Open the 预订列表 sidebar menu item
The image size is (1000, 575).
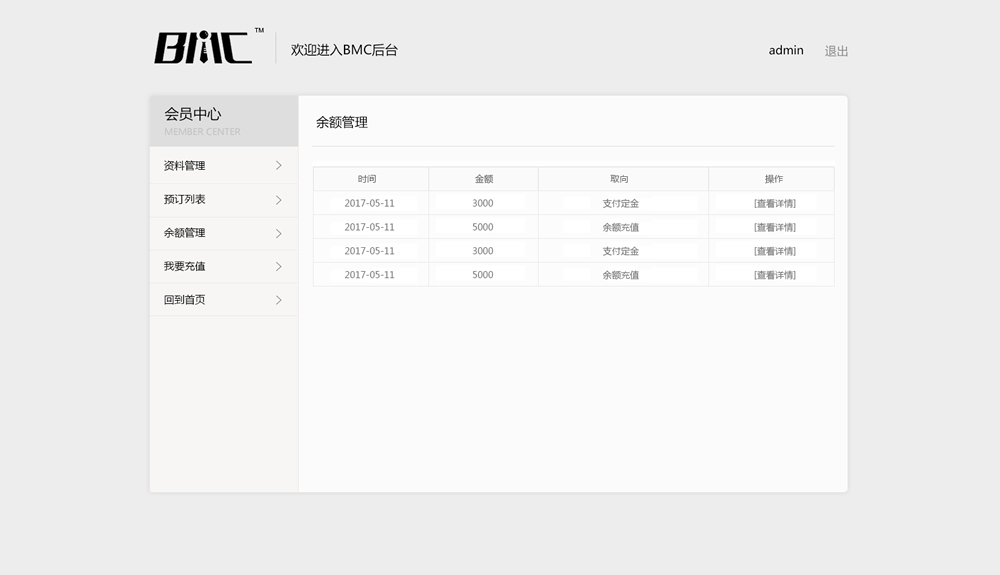(185, 200)
